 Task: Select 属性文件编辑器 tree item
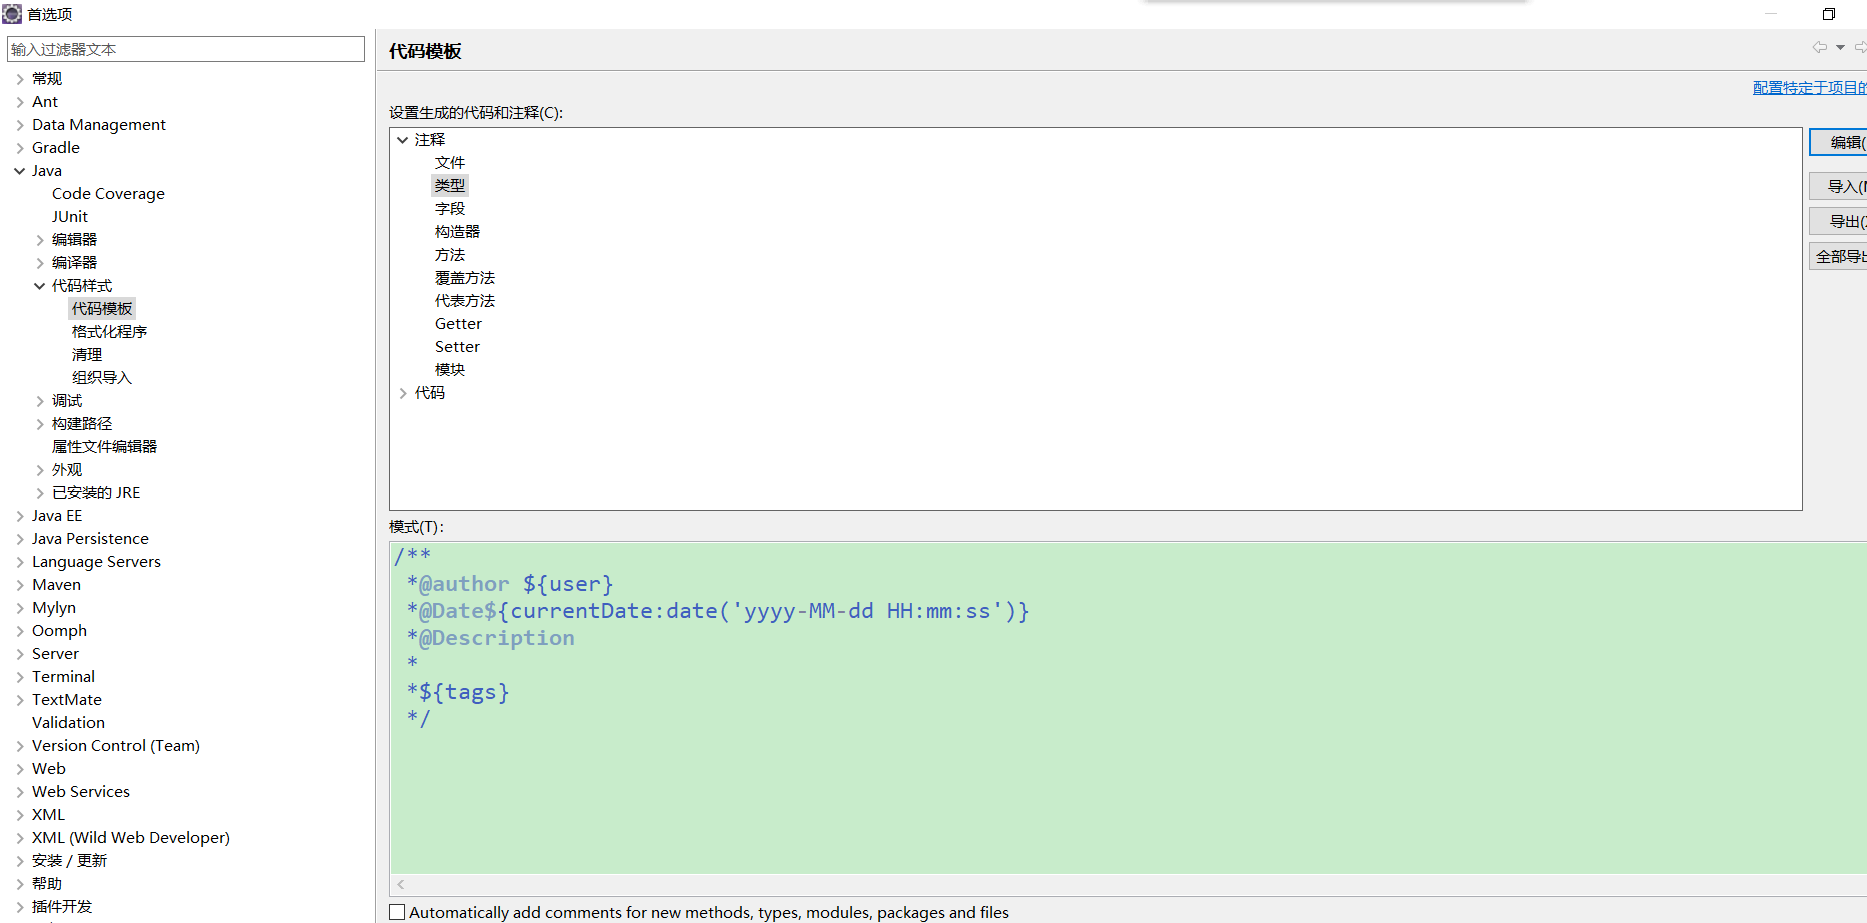pyautogui.click(x=104, y=447)
